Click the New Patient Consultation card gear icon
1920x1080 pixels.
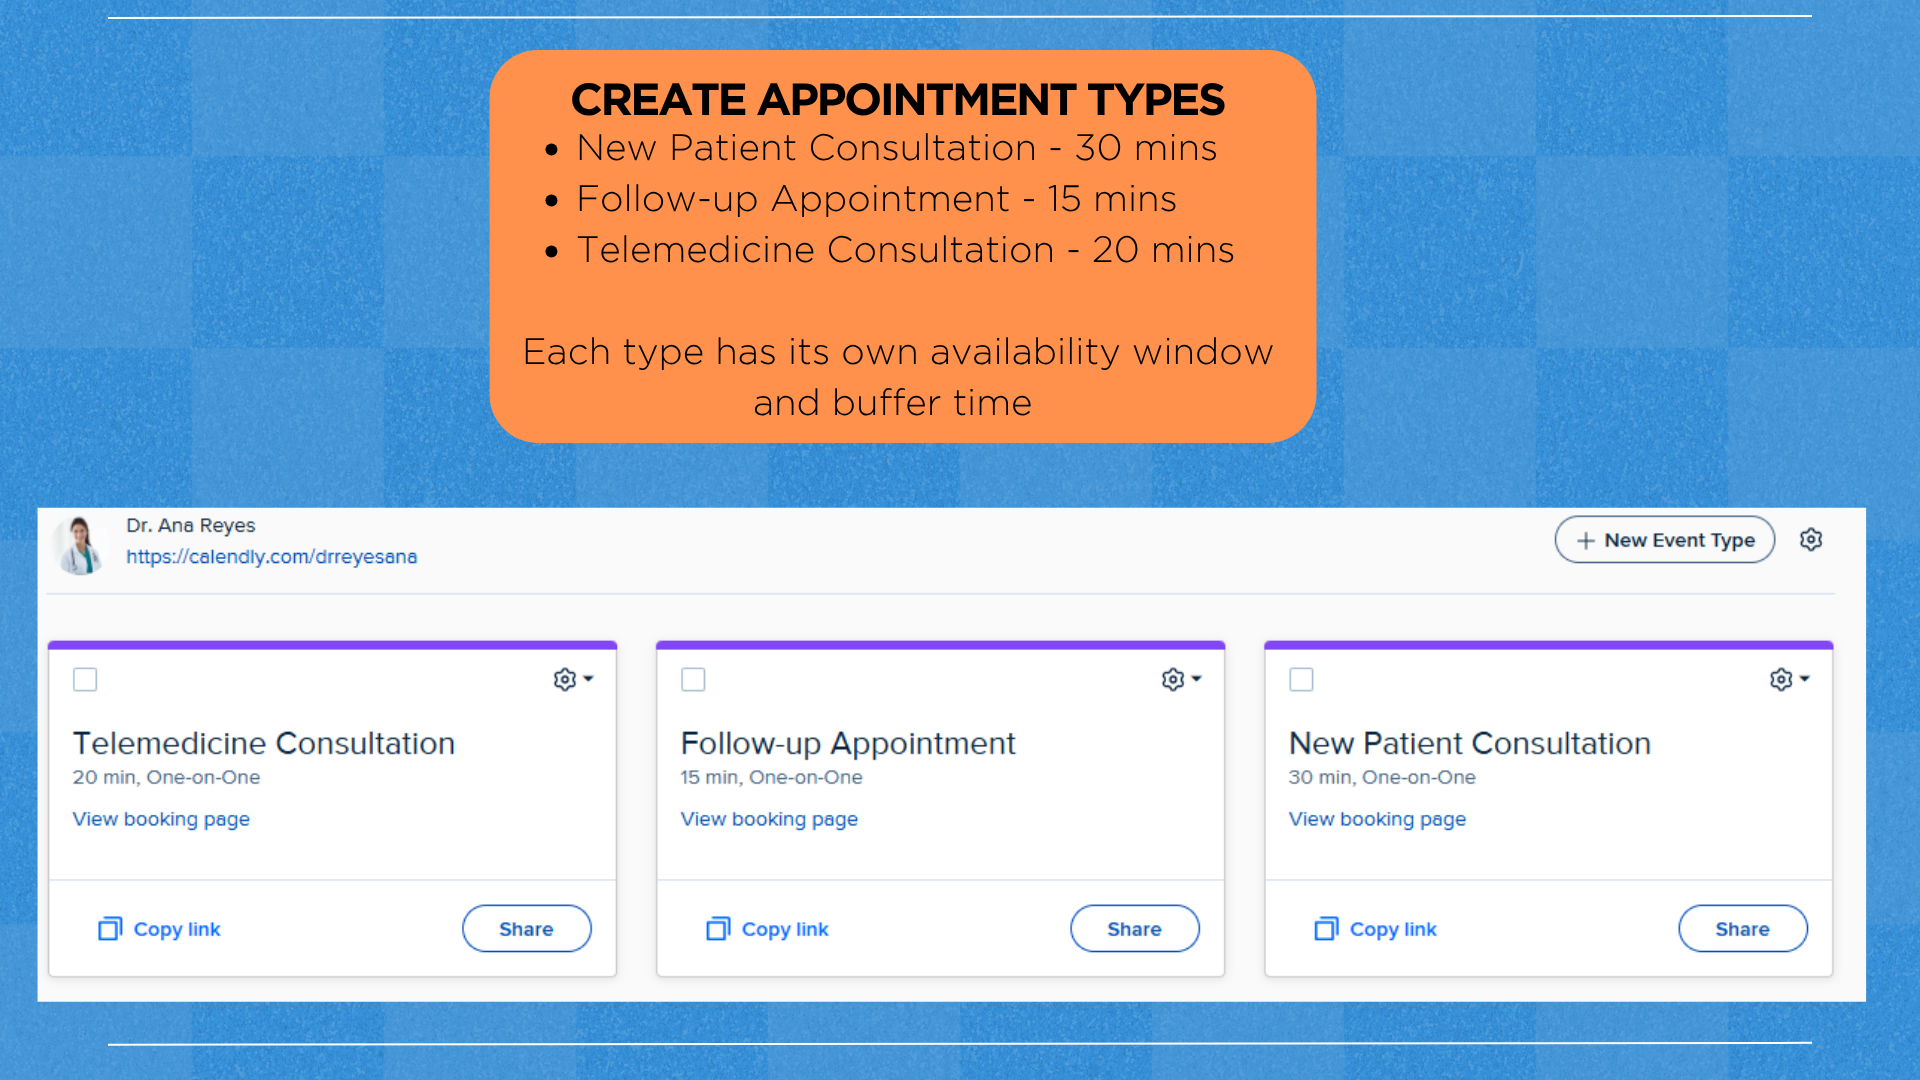click(1781, 680)
